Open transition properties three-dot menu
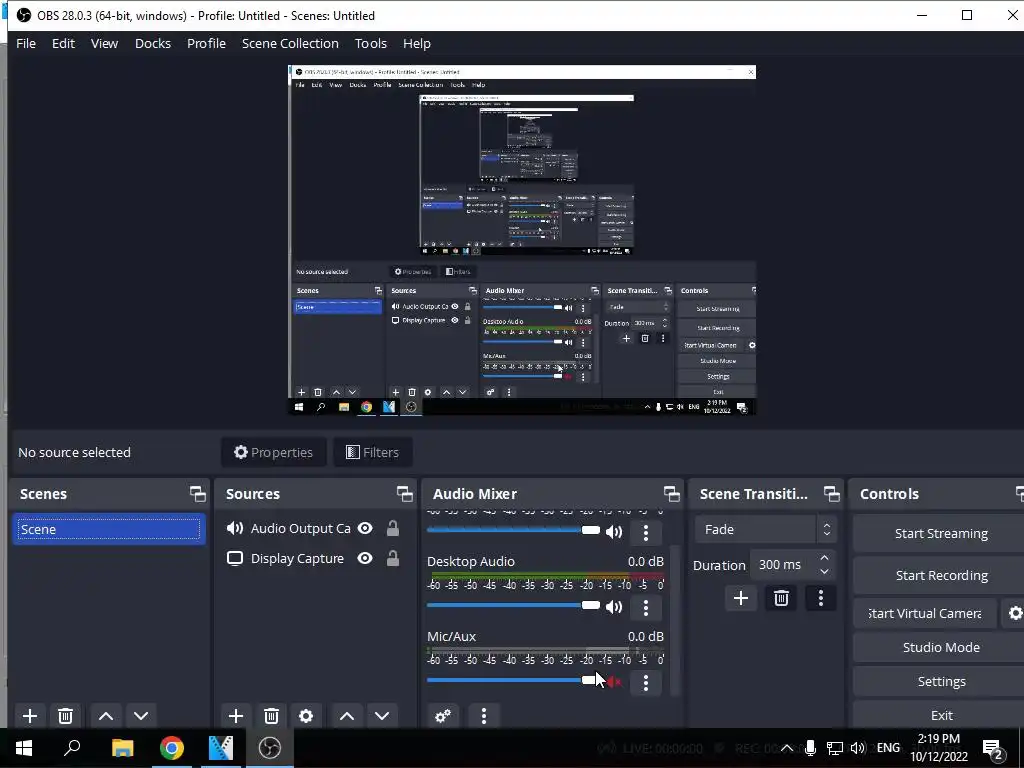Screen dimensions: 1024x768 point(821,598)
